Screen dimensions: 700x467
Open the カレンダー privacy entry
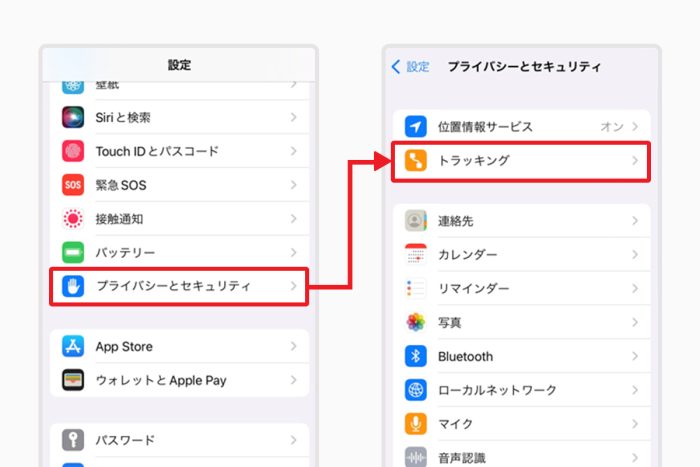pyautogui.click(x=520, y=255)
